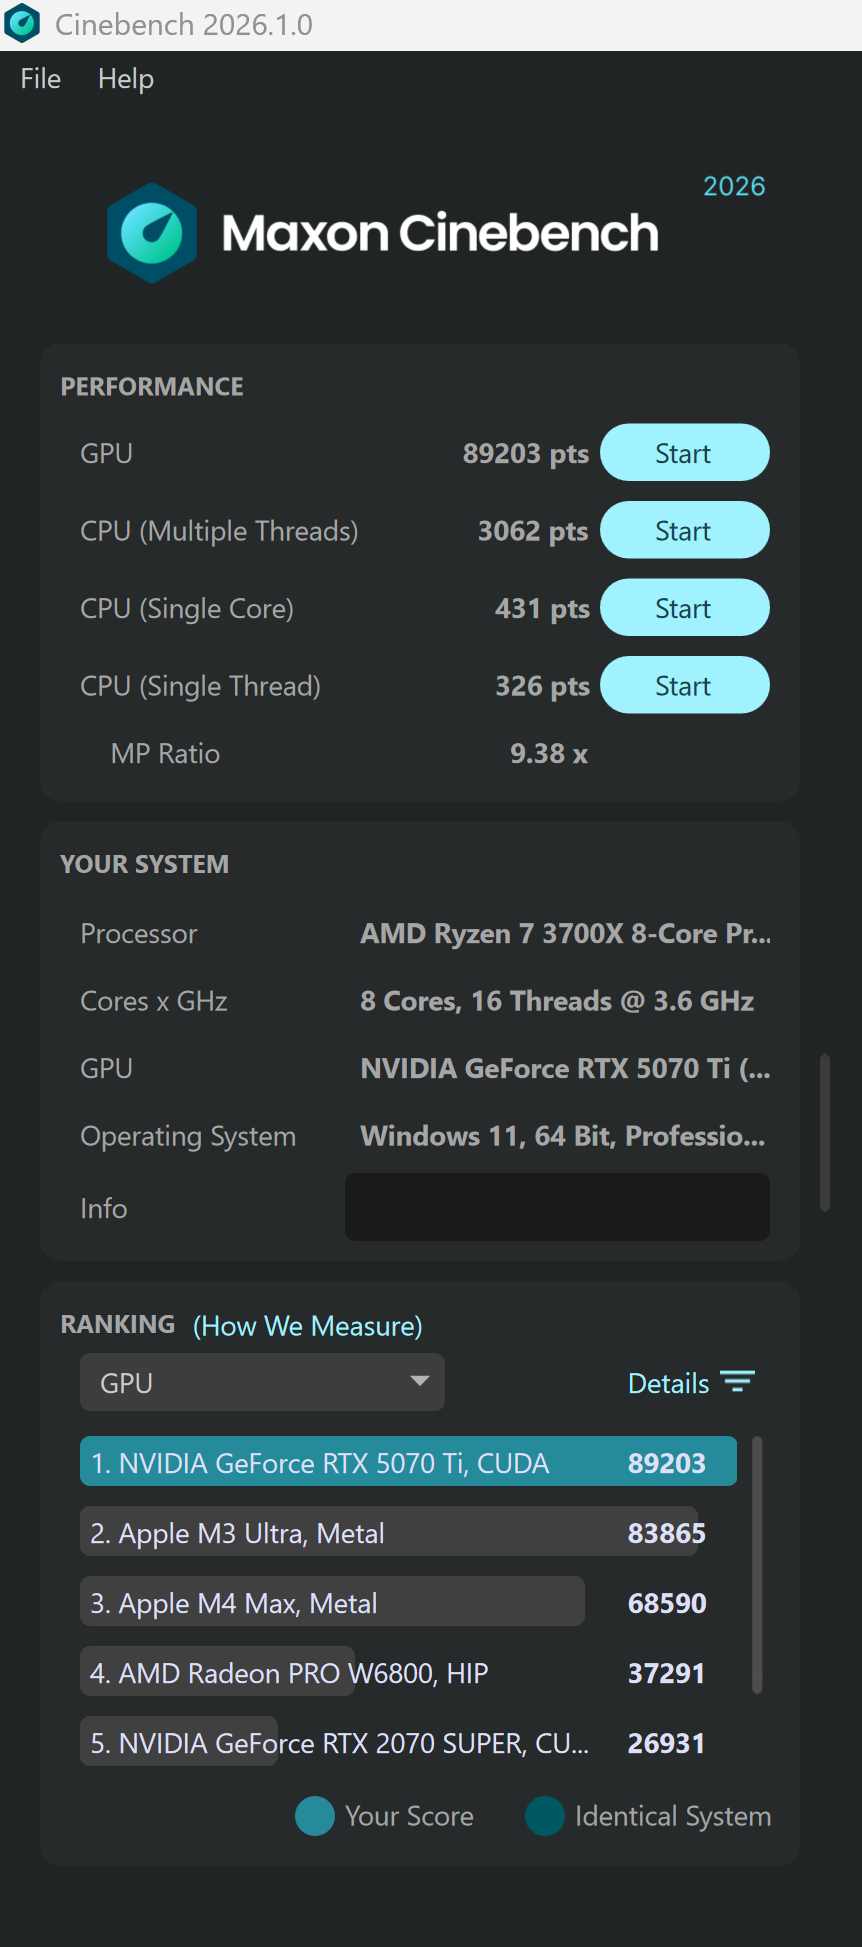
Task: Click the teal Your Score legend dot
Action: pos(314,1816)
